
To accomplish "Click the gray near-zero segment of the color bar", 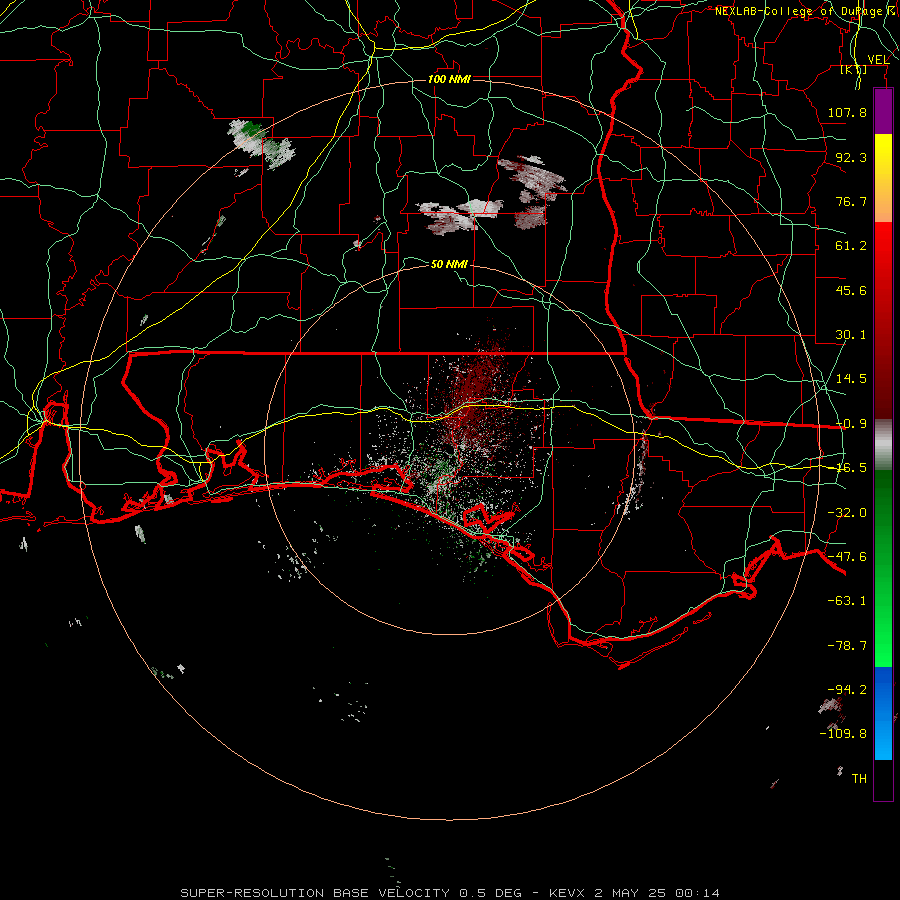I will pos(883,445).
